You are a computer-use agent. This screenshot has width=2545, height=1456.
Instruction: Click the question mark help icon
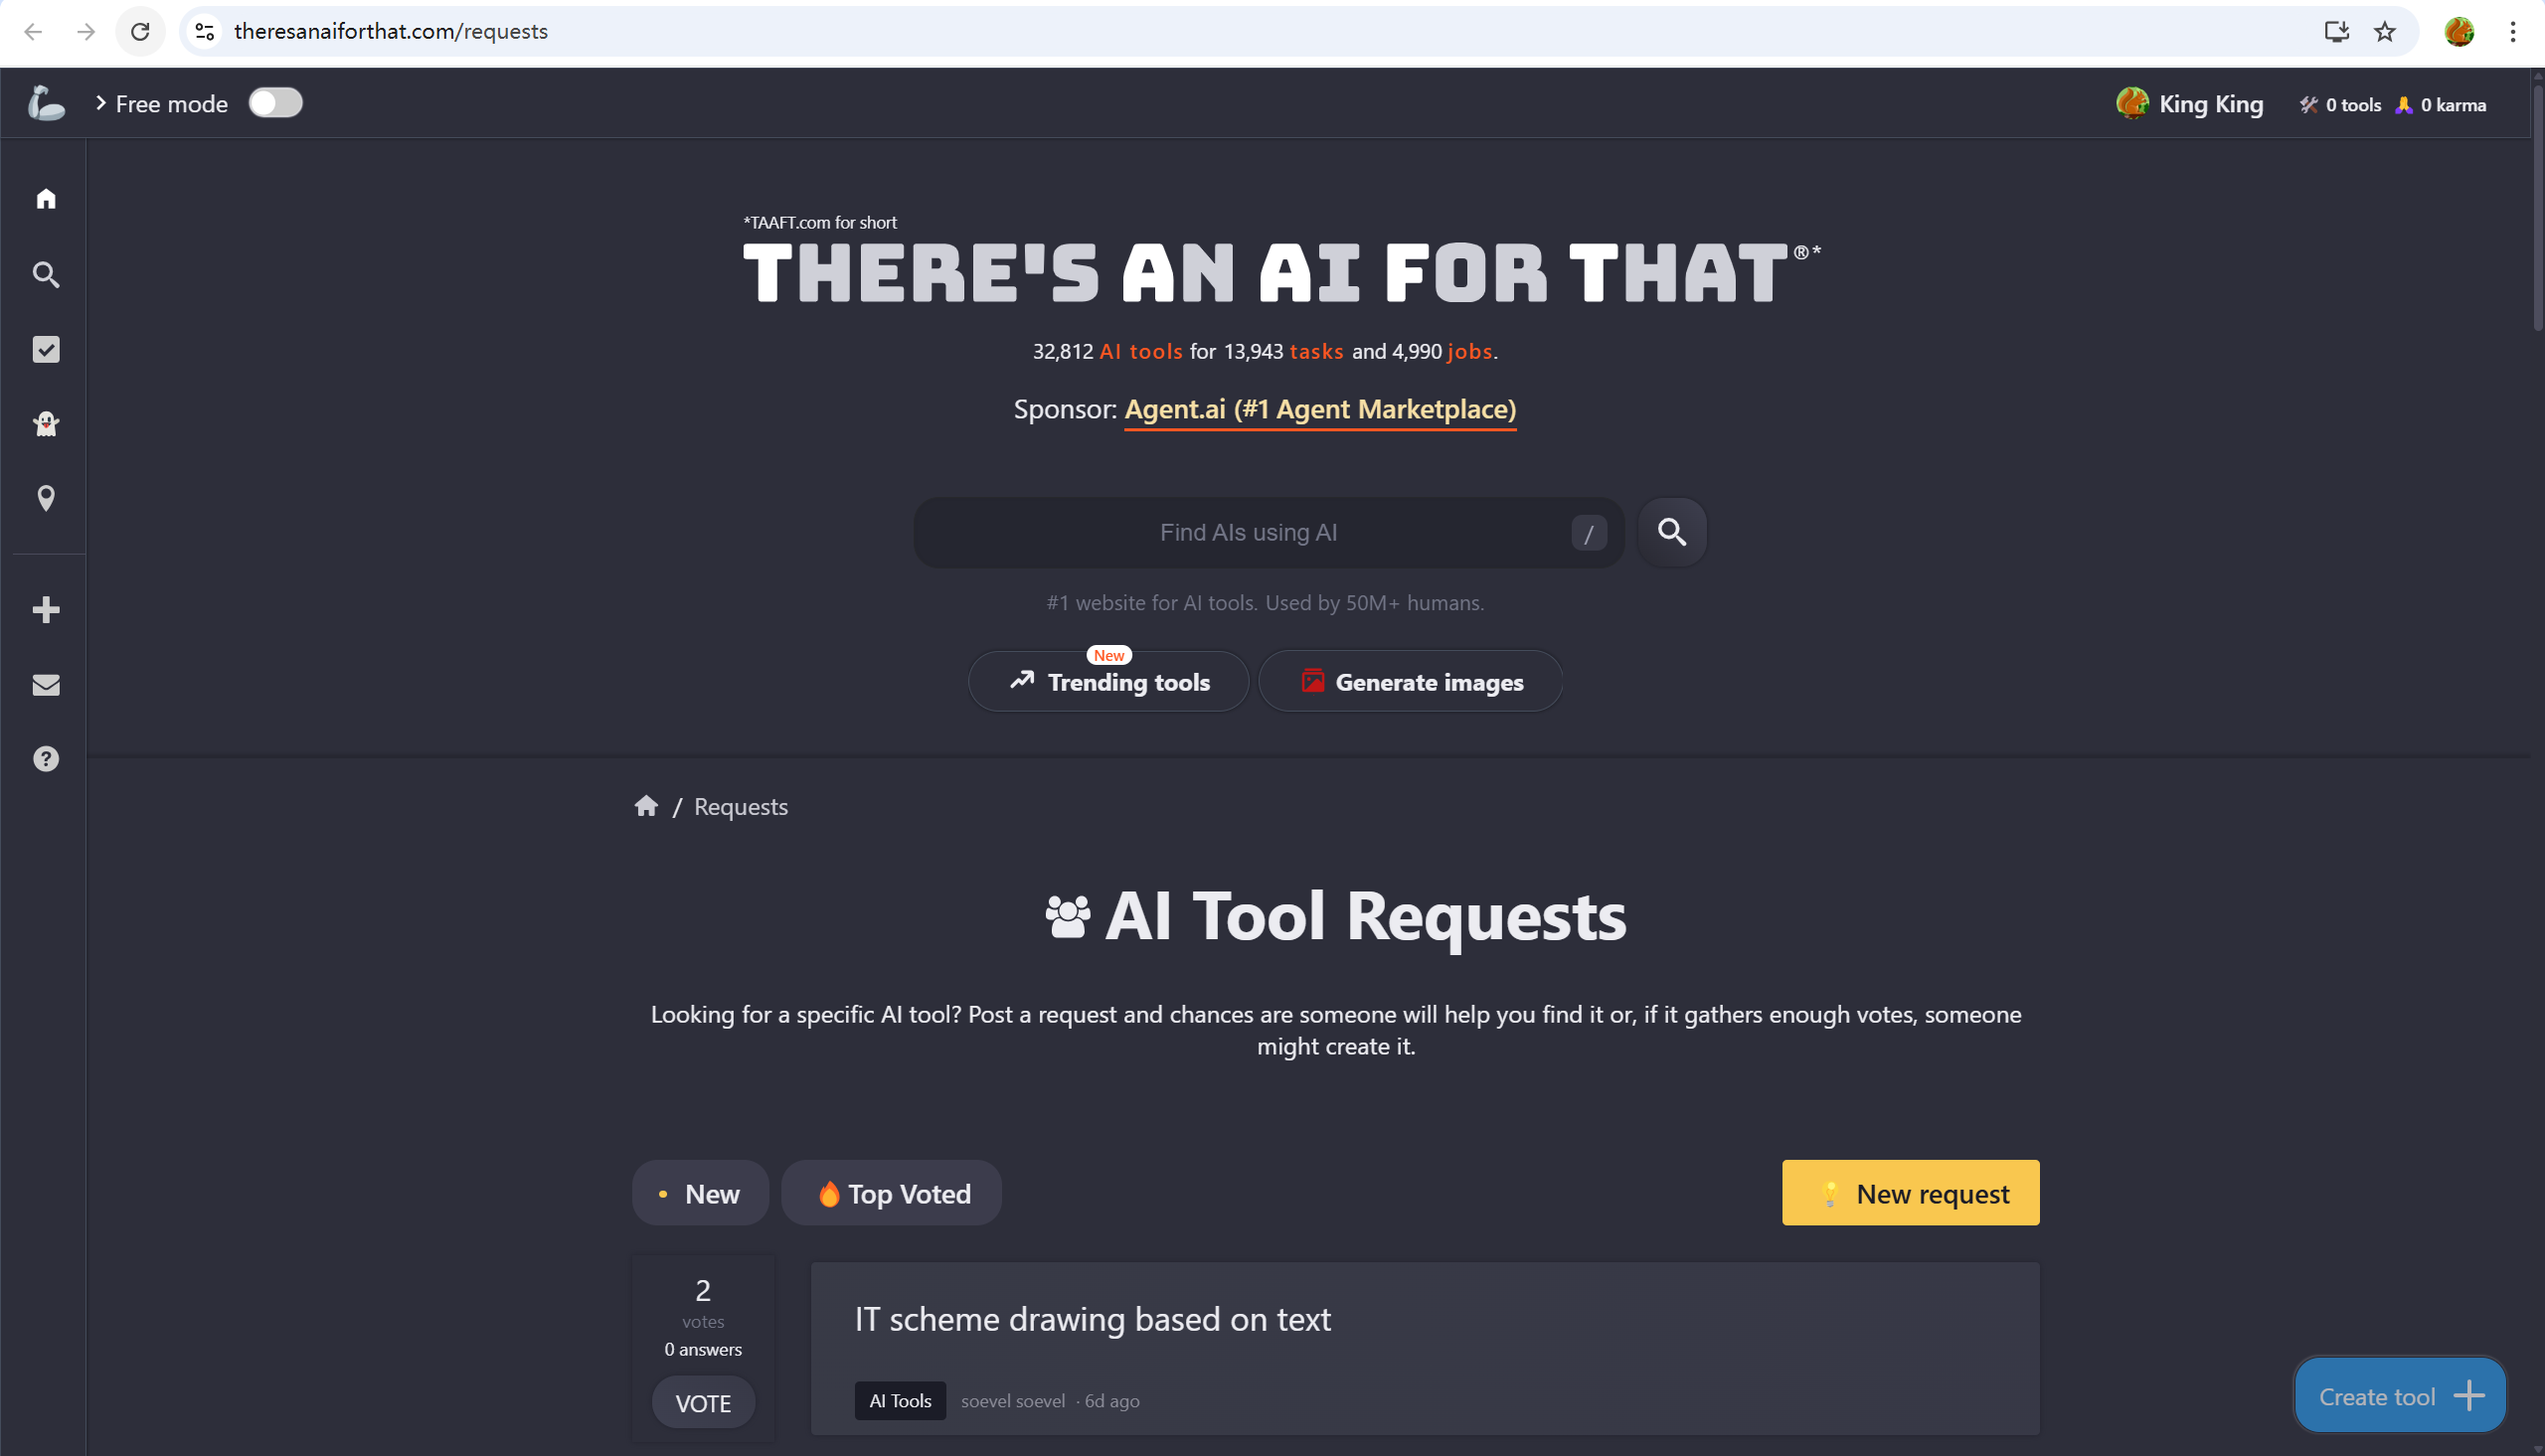46,759
